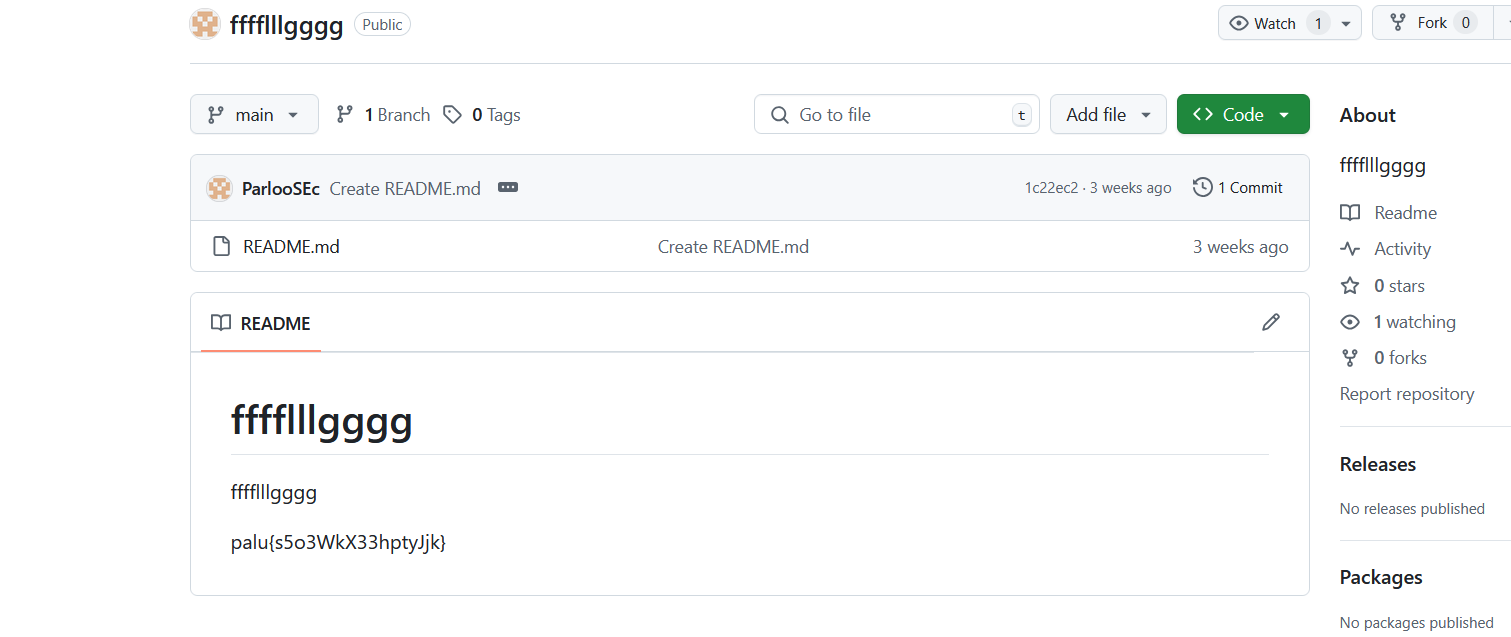Click the star icon beside 0 stars

[1350, 286]
